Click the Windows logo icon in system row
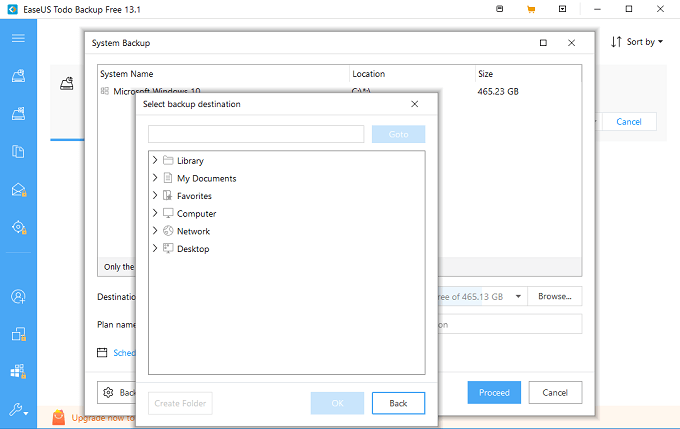The image size is (680, 429). [105, 91]
